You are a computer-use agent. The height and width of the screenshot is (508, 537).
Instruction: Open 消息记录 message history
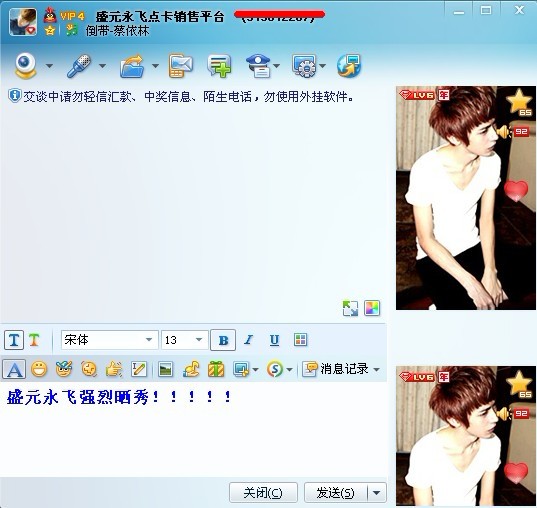click(x=336, y=369)
